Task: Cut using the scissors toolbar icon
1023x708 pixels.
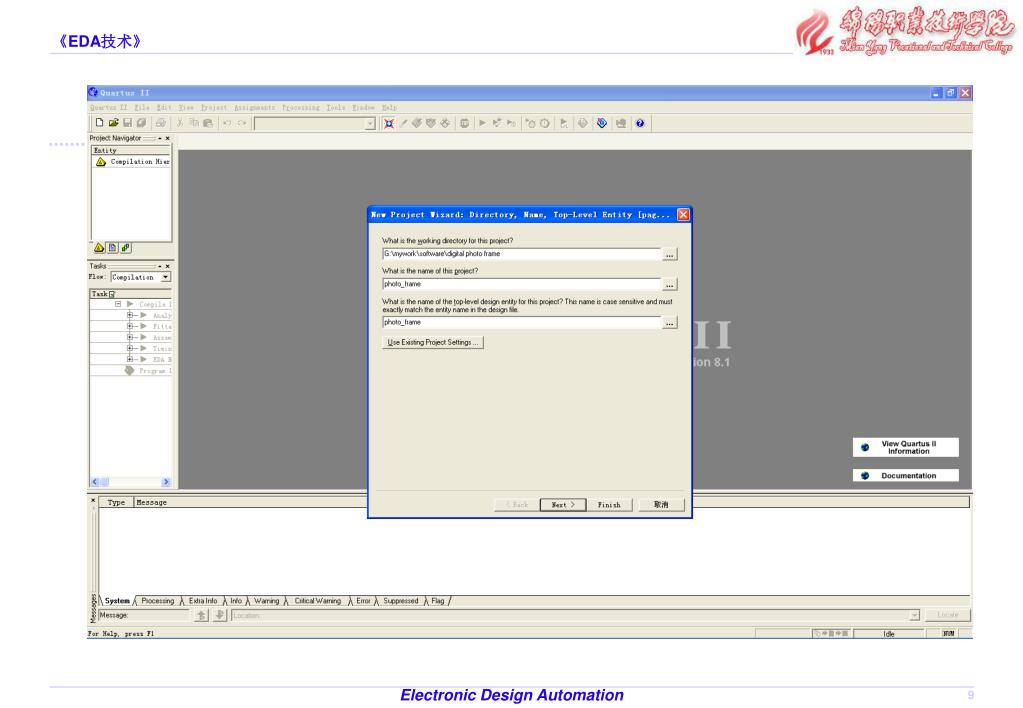Action: click(x=180, y=123)
